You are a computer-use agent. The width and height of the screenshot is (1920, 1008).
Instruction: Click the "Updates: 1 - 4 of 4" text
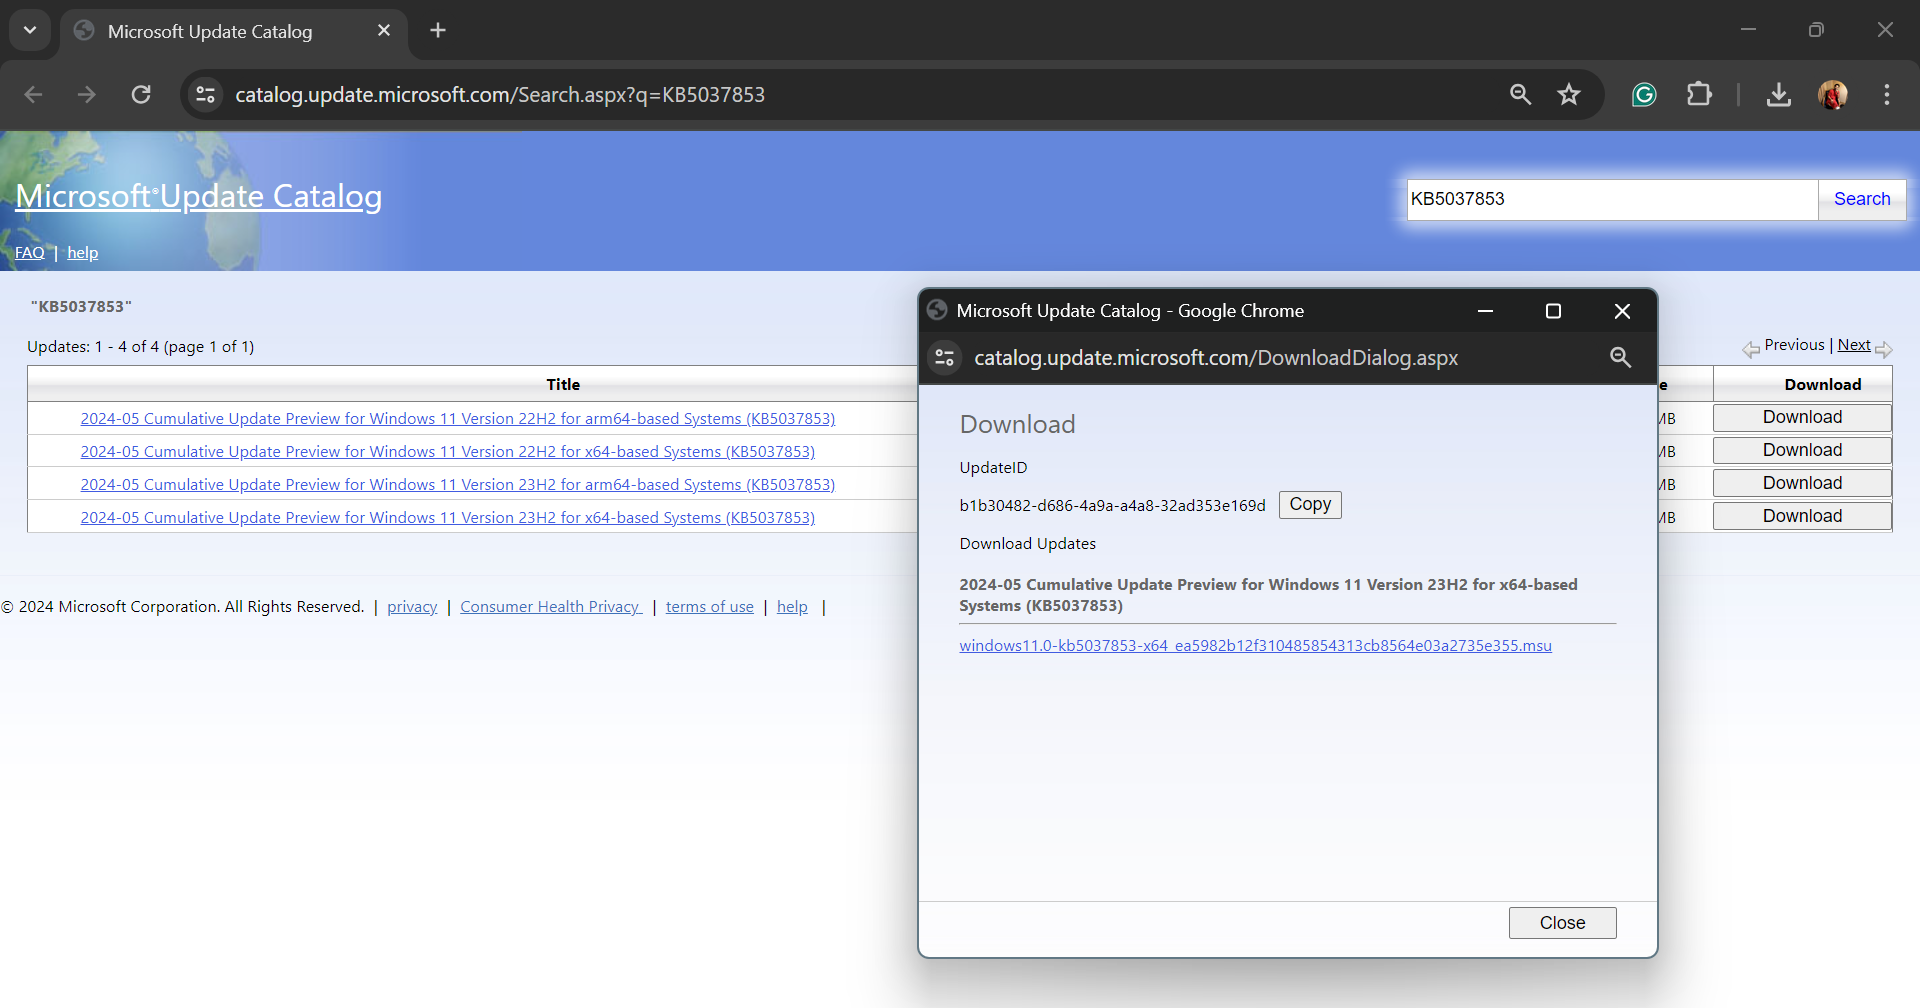tap(140, 347)
